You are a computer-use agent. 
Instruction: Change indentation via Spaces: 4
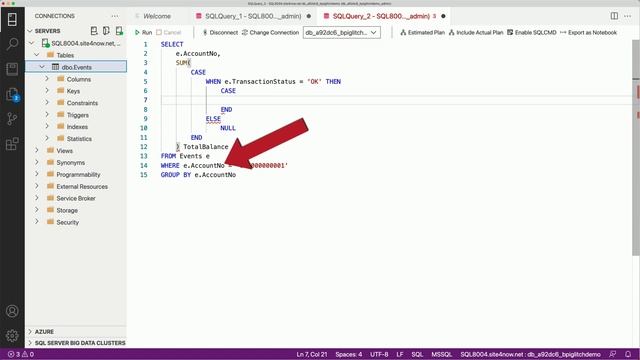point(349,354)
